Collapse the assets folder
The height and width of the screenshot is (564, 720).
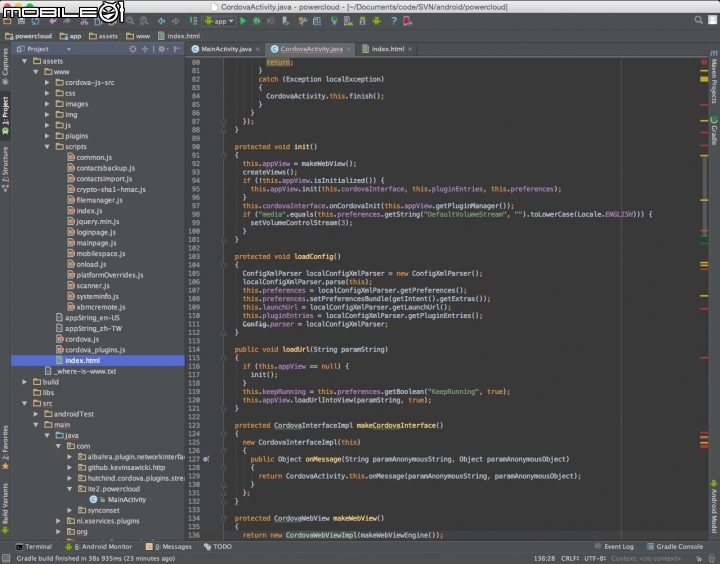tap(24, 61)
